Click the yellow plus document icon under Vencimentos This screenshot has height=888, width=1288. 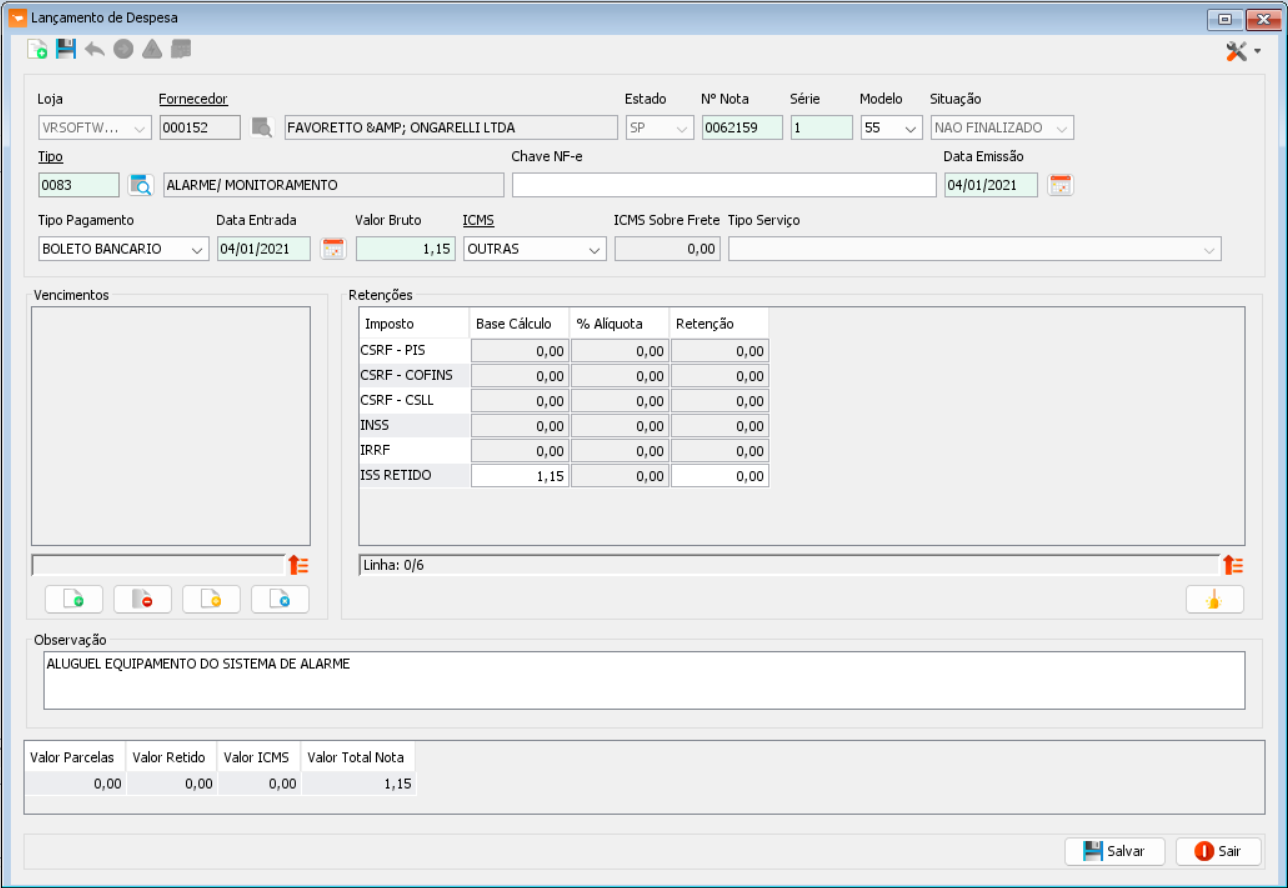[x=211, y=599]
